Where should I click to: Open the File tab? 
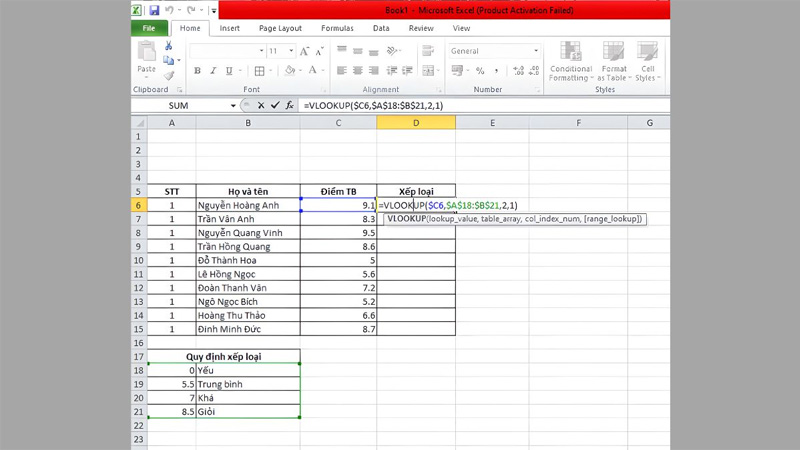click(149, 29)
